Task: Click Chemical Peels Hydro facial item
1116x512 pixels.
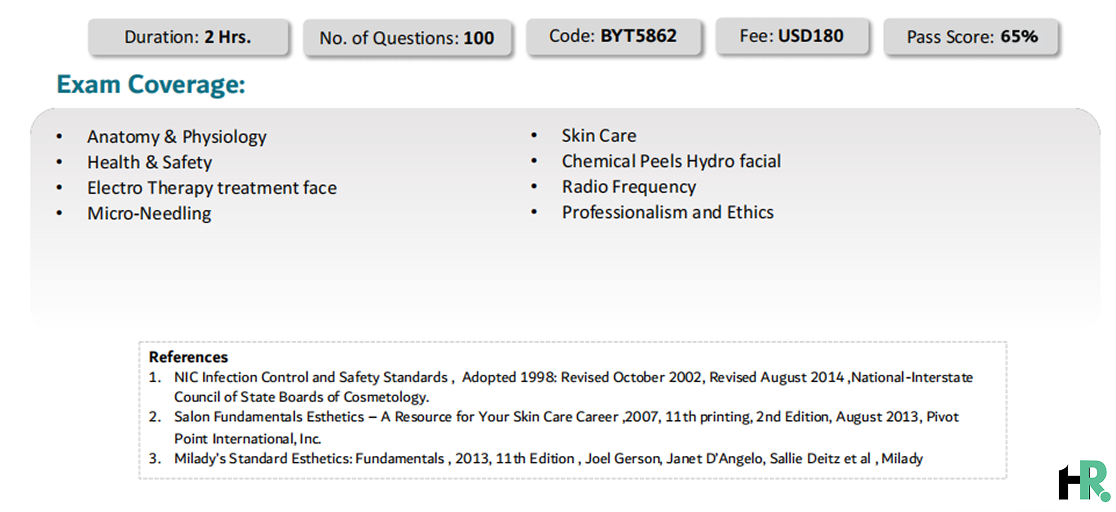Action: click(671, 161)
